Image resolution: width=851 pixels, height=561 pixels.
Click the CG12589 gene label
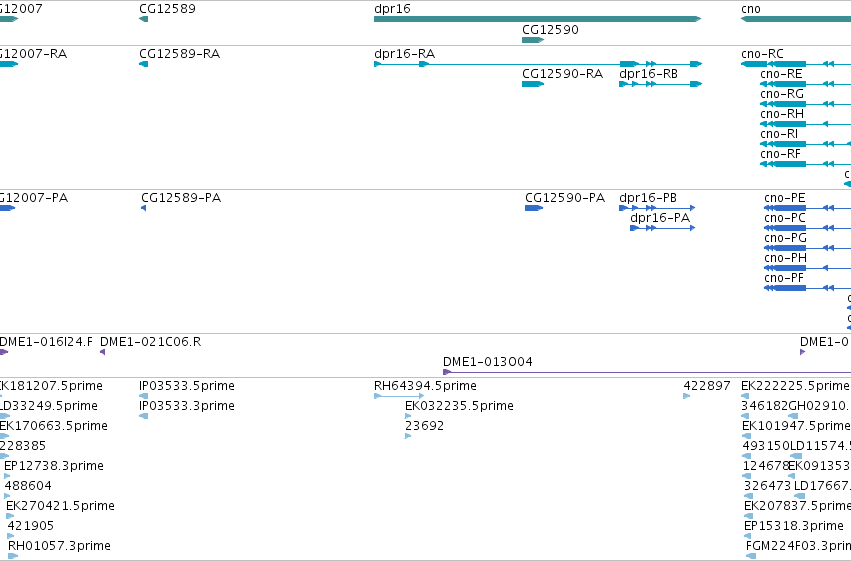click(x=167, y=9)
